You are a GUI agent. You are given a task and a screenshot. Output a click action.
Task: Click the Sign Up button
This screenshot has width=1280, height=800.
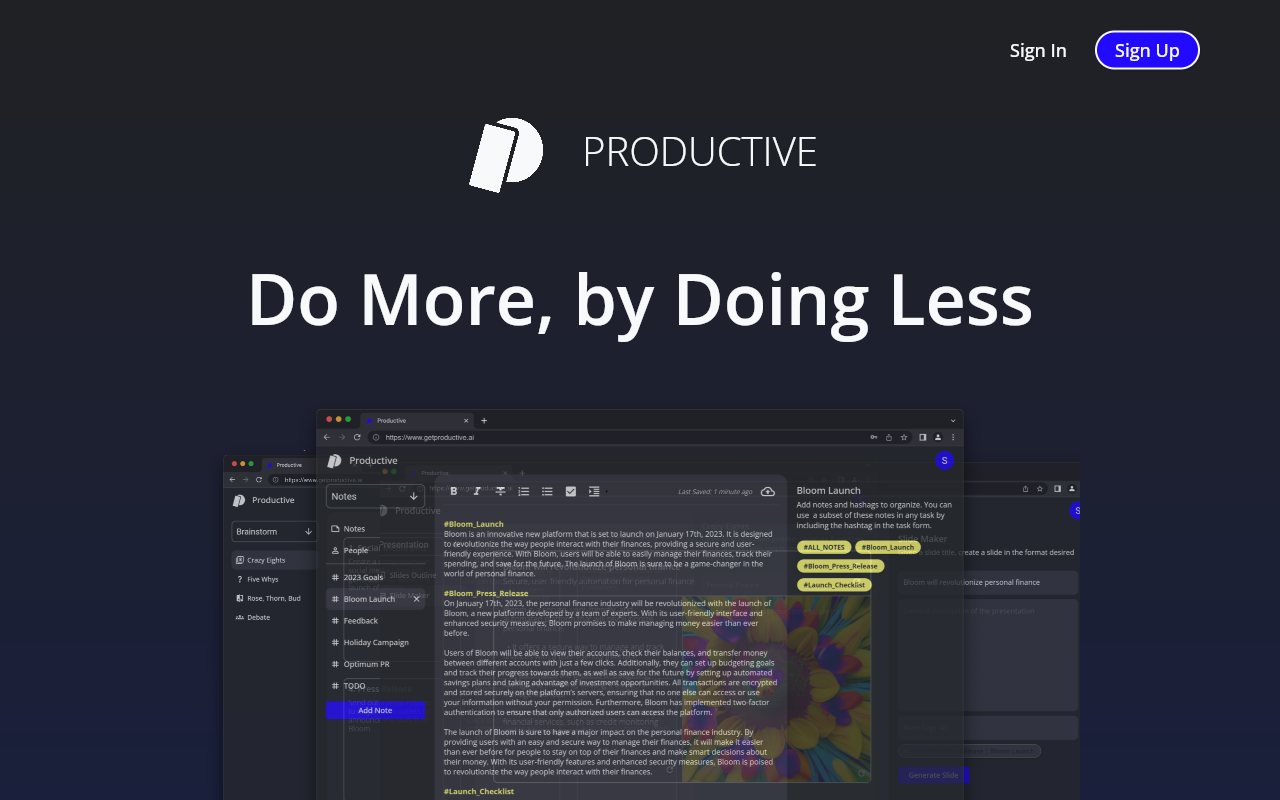[1147, 50]
